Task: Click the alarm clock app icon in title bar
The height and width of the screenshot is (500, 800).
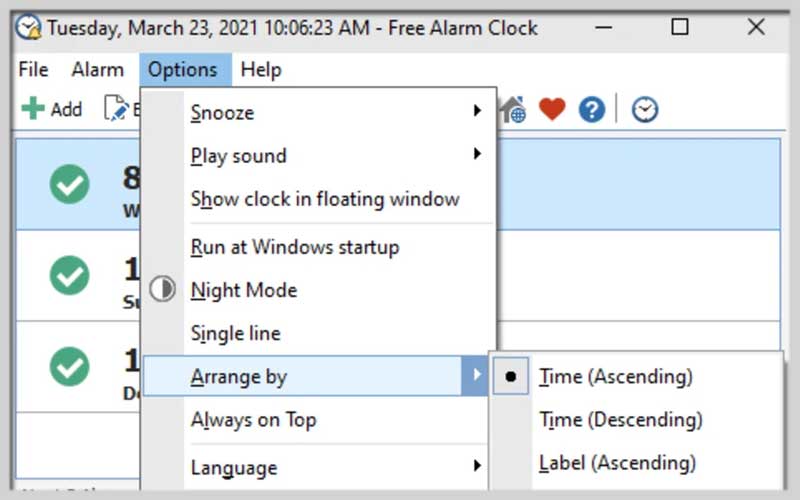Action: (x=28, y=27)
